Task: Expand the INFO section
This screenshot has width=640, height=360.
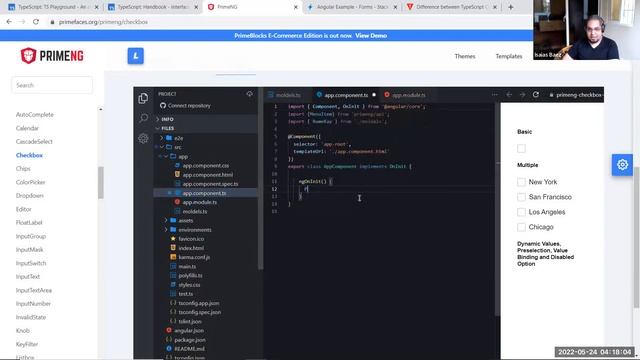Action: click(x=167, y=119)
